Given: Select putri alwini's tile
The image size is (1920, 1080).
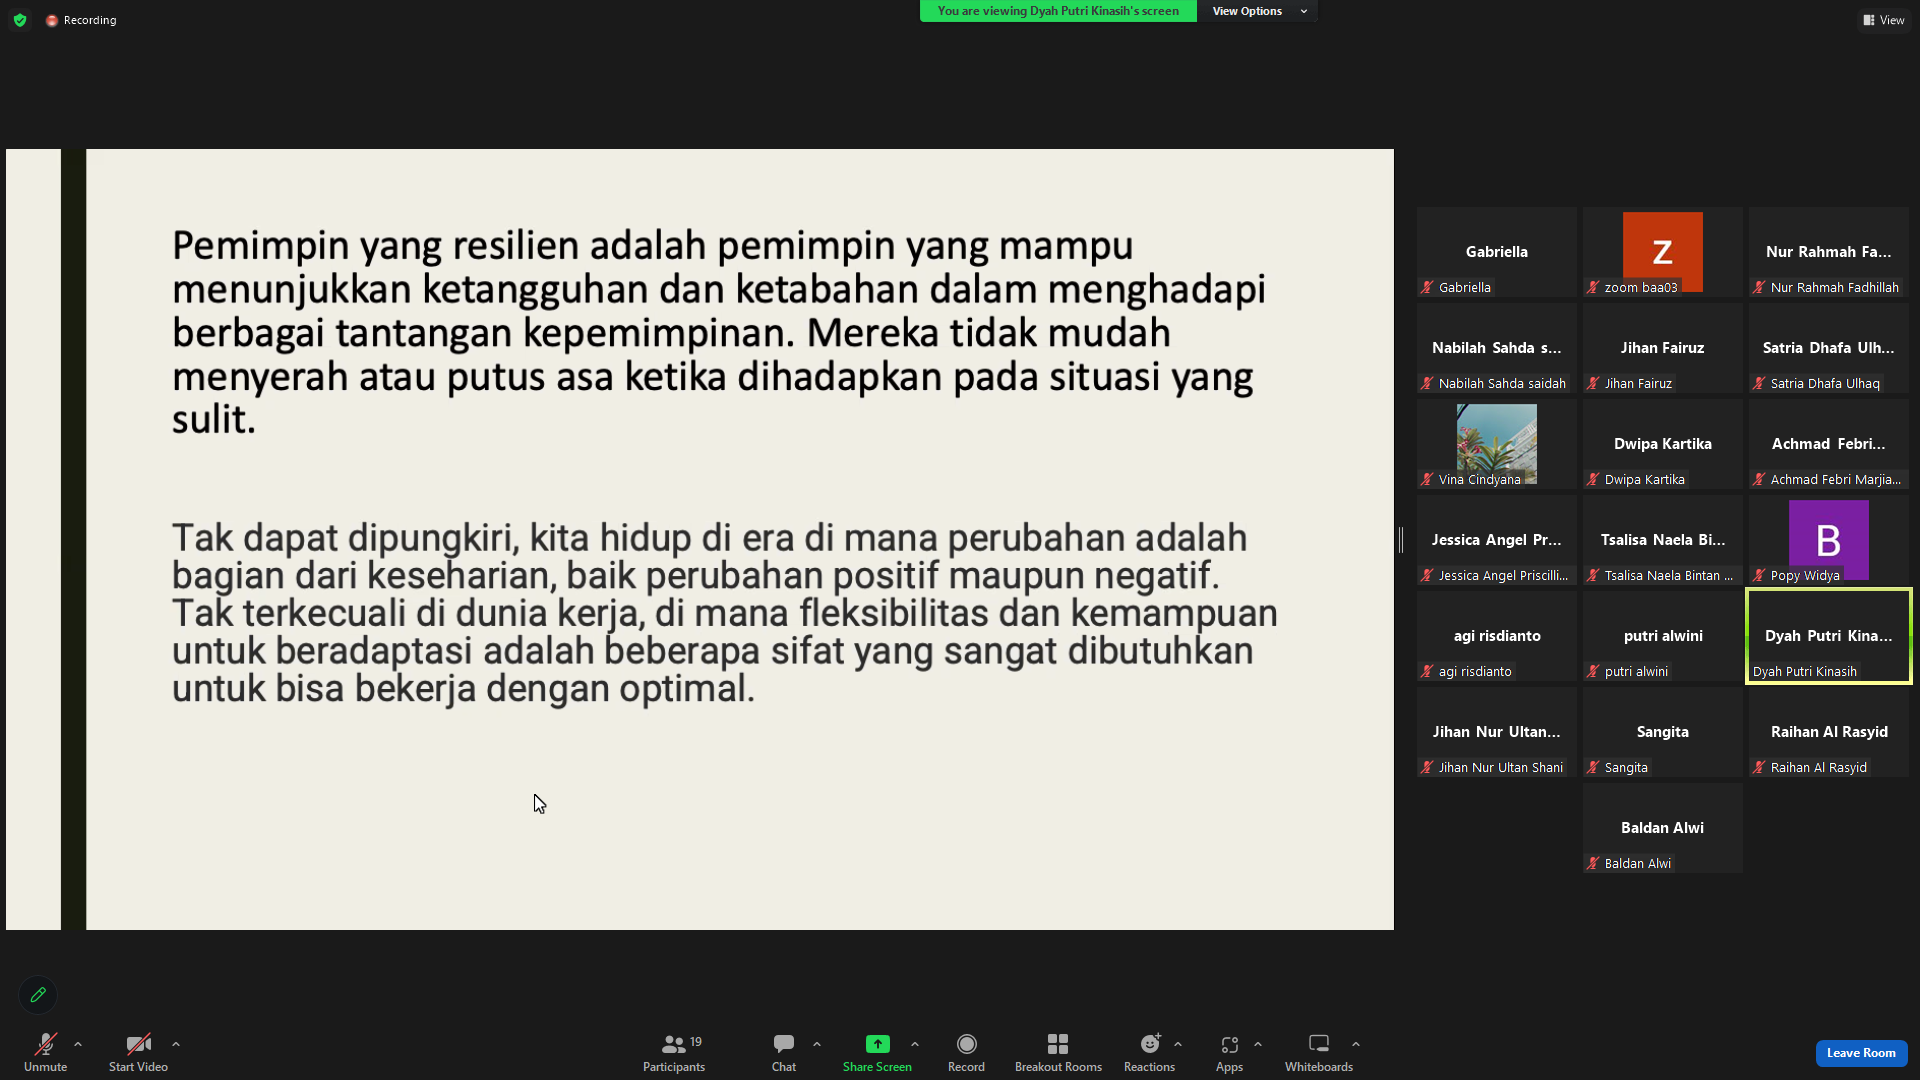Looking at the screenshot, I should point(1663,636).
